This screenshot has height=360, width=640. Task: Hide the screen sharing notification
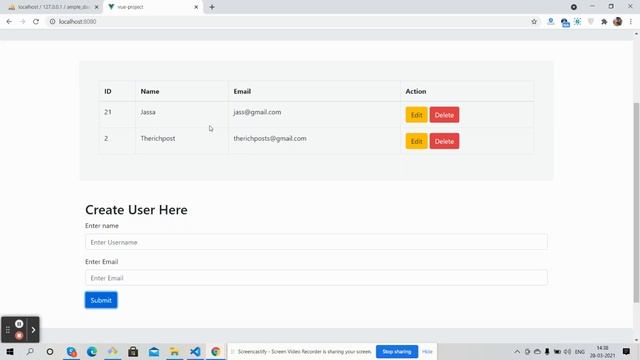(x=427, y=351)
